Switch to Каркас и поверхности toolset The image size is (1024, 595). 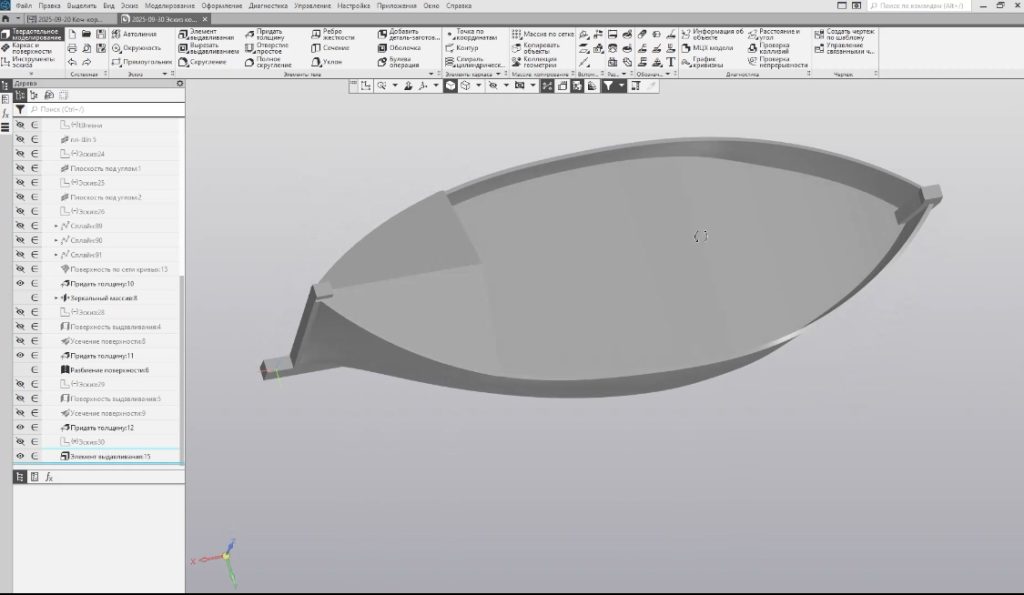(31, 47)
